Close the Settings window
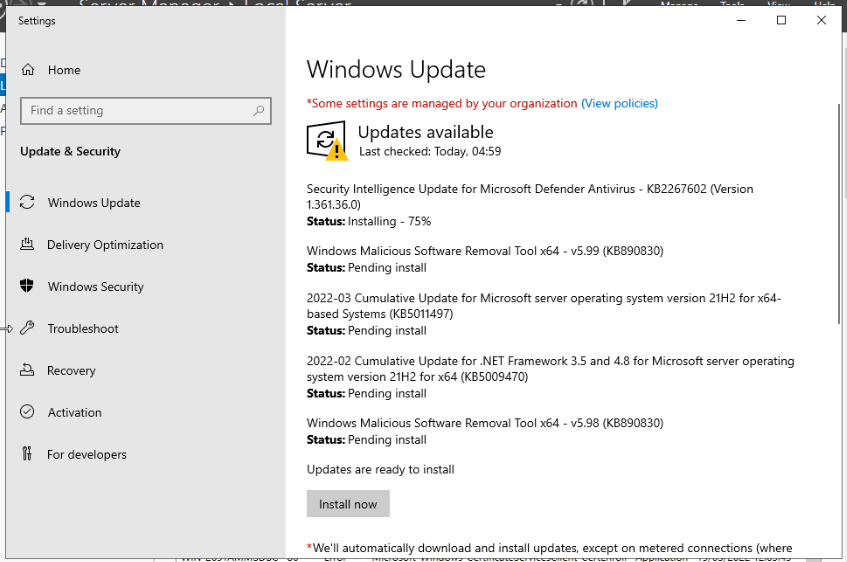The image size is (847, 562). pos(821,21)
